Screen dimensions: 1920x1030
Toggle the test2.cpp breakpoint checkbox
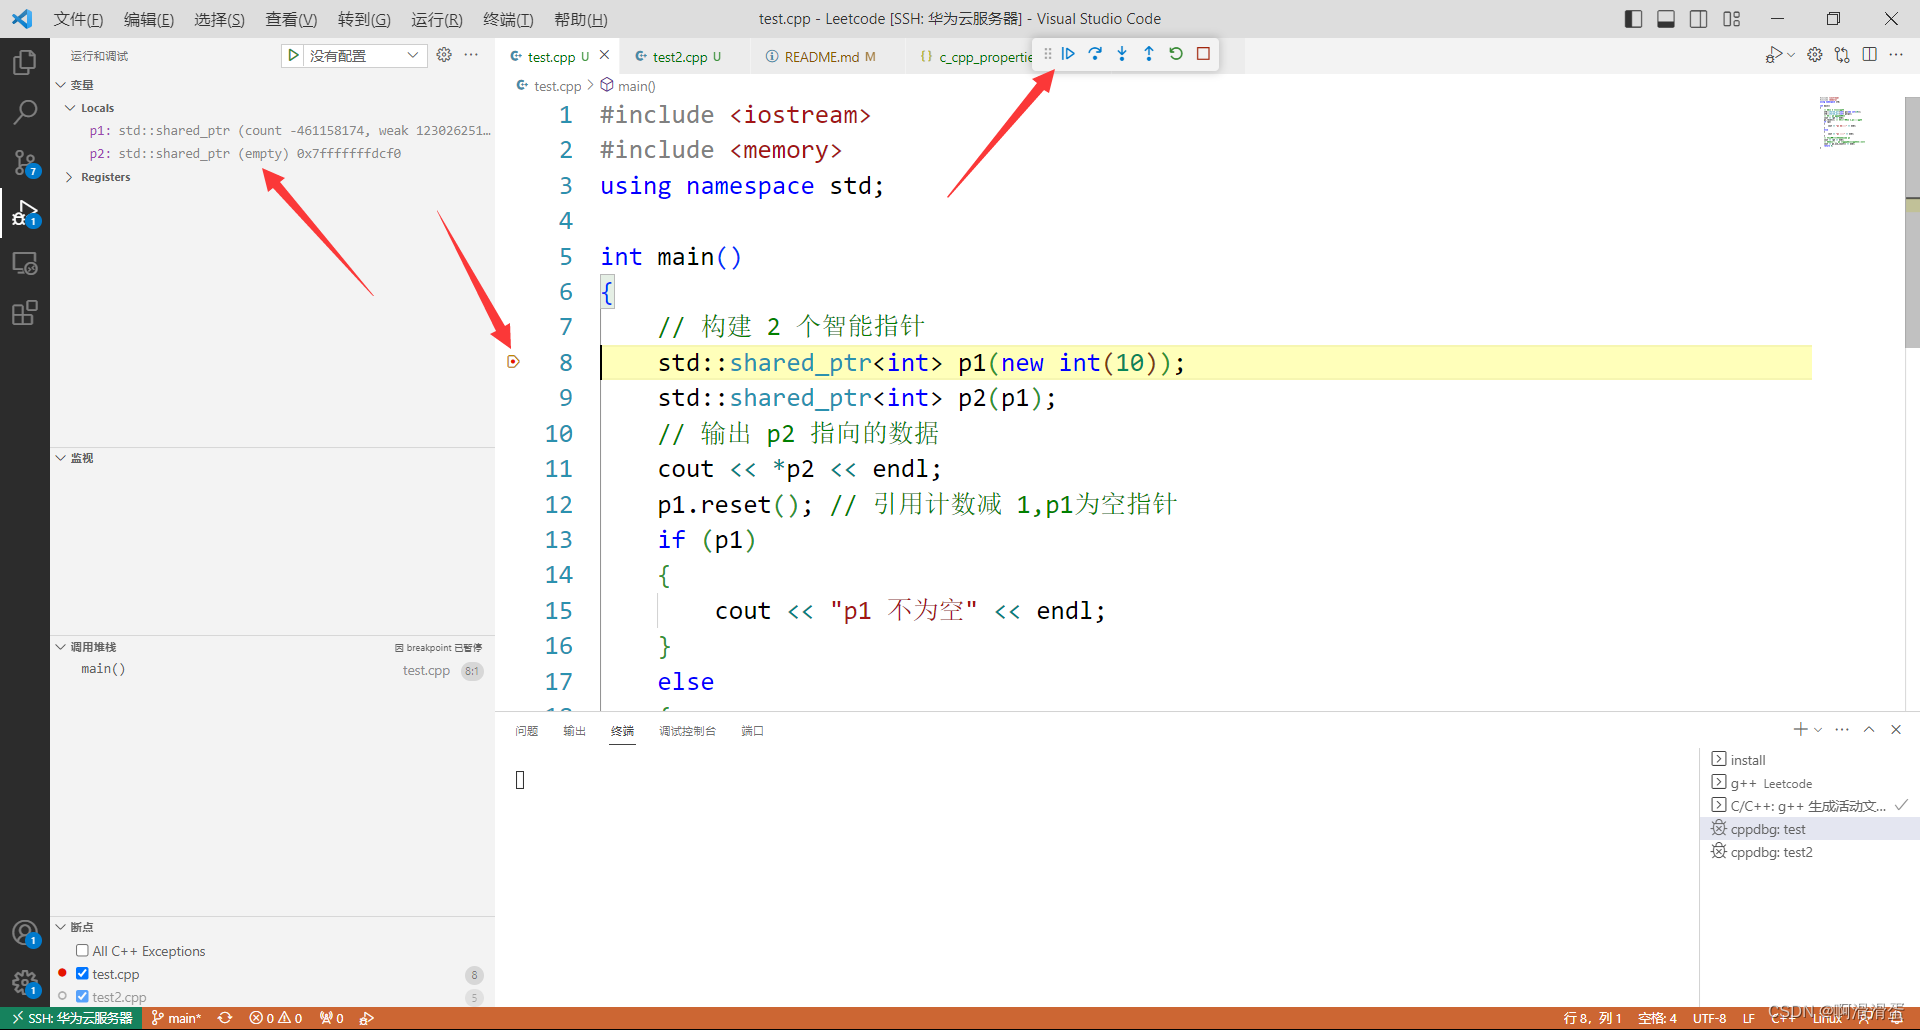[82, 996]
